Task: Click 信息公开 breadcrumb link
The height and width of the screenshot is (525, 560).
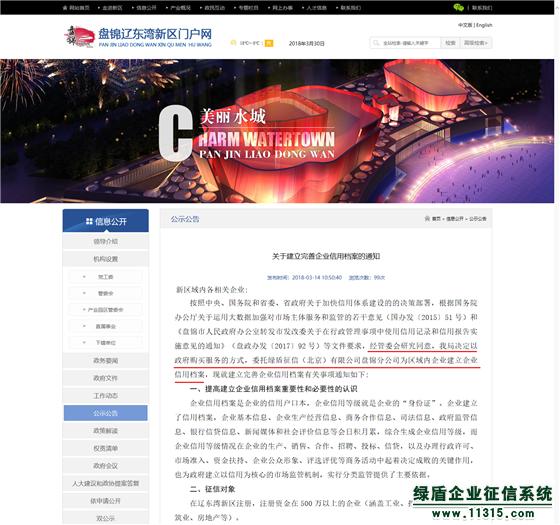Action: tap(455, 219)
